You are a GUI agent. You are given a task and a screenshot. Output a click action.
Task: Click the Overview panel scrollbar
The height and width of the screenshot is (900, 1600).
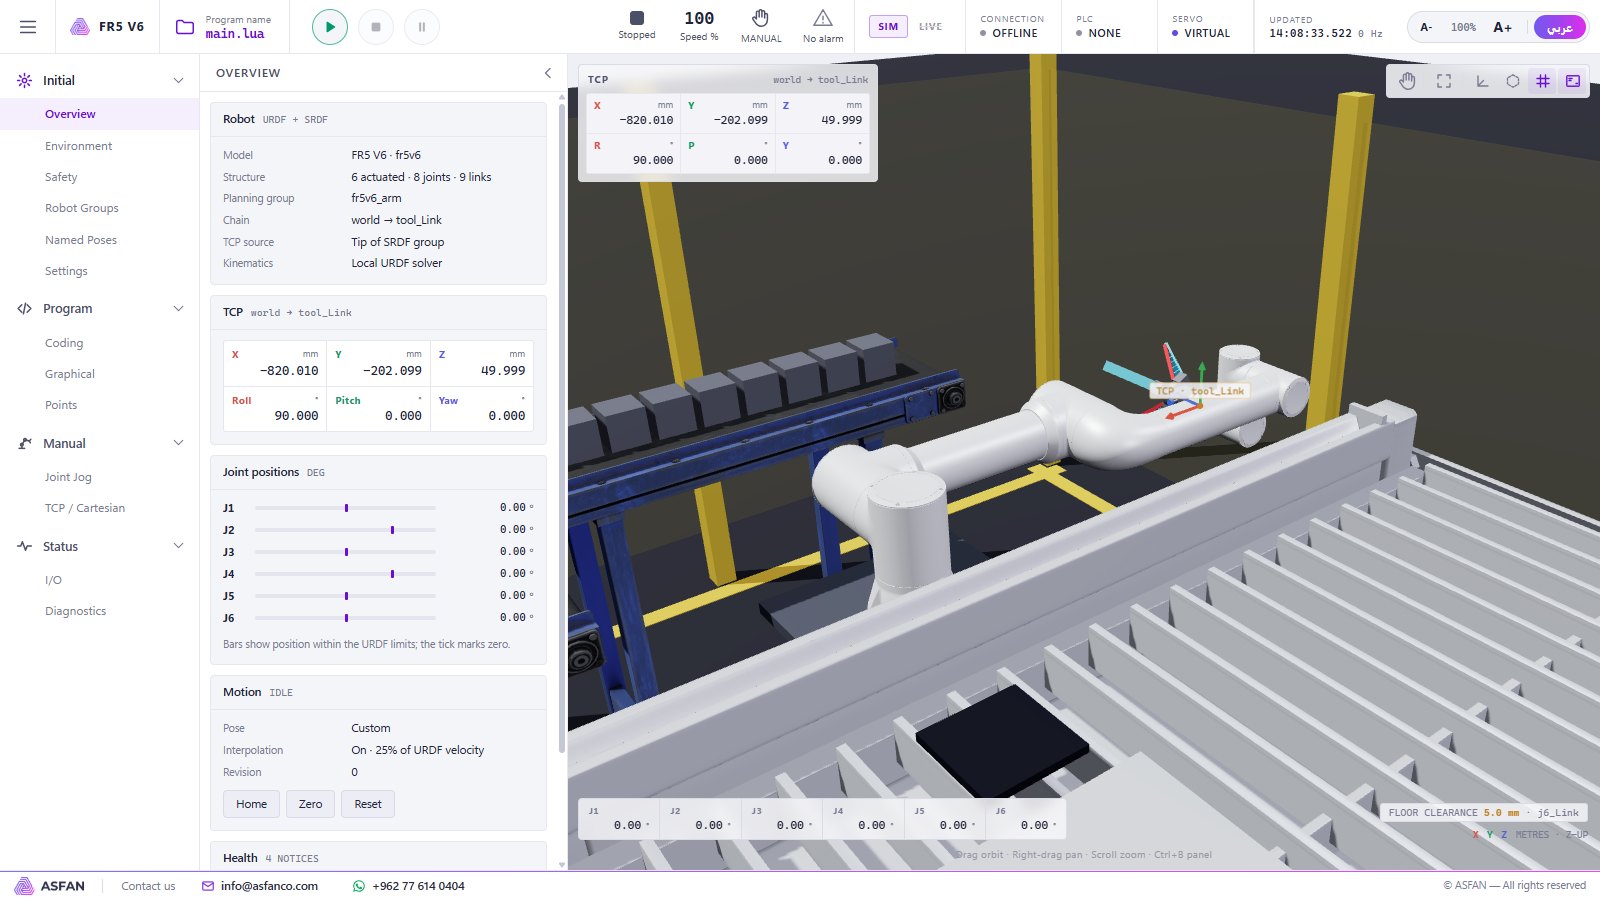(x=561, y=430)
